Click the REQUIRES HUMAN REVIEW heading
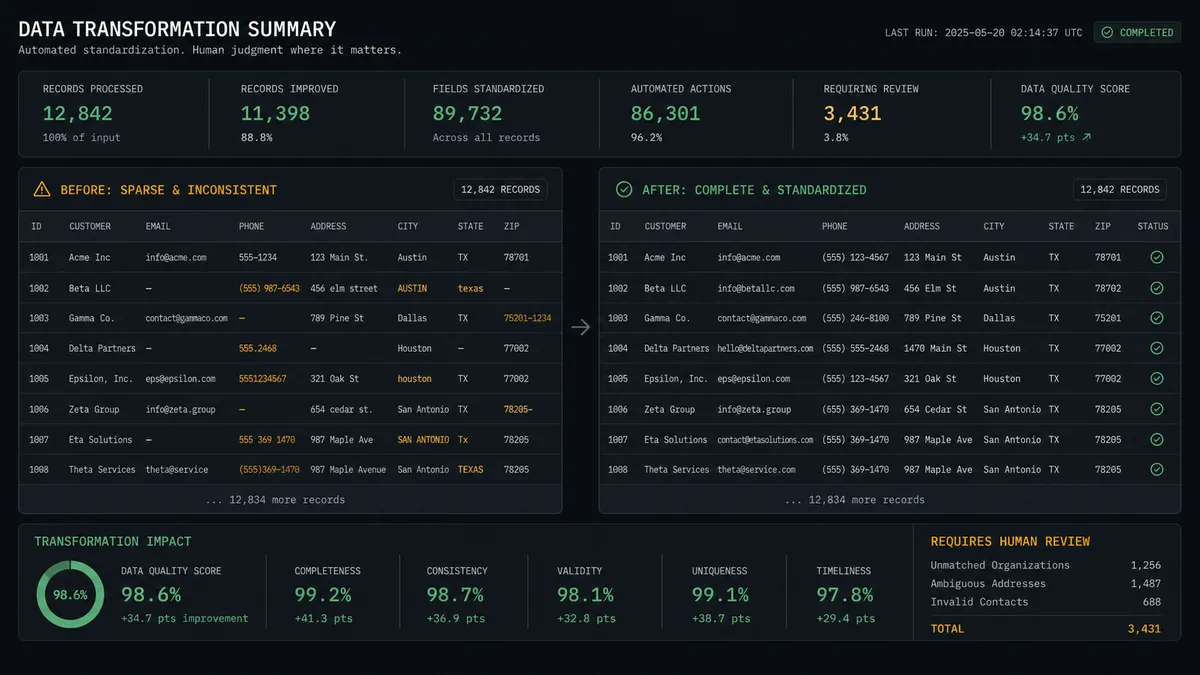Screen dimensions: 1200x675 click(x=1010, y=541)
